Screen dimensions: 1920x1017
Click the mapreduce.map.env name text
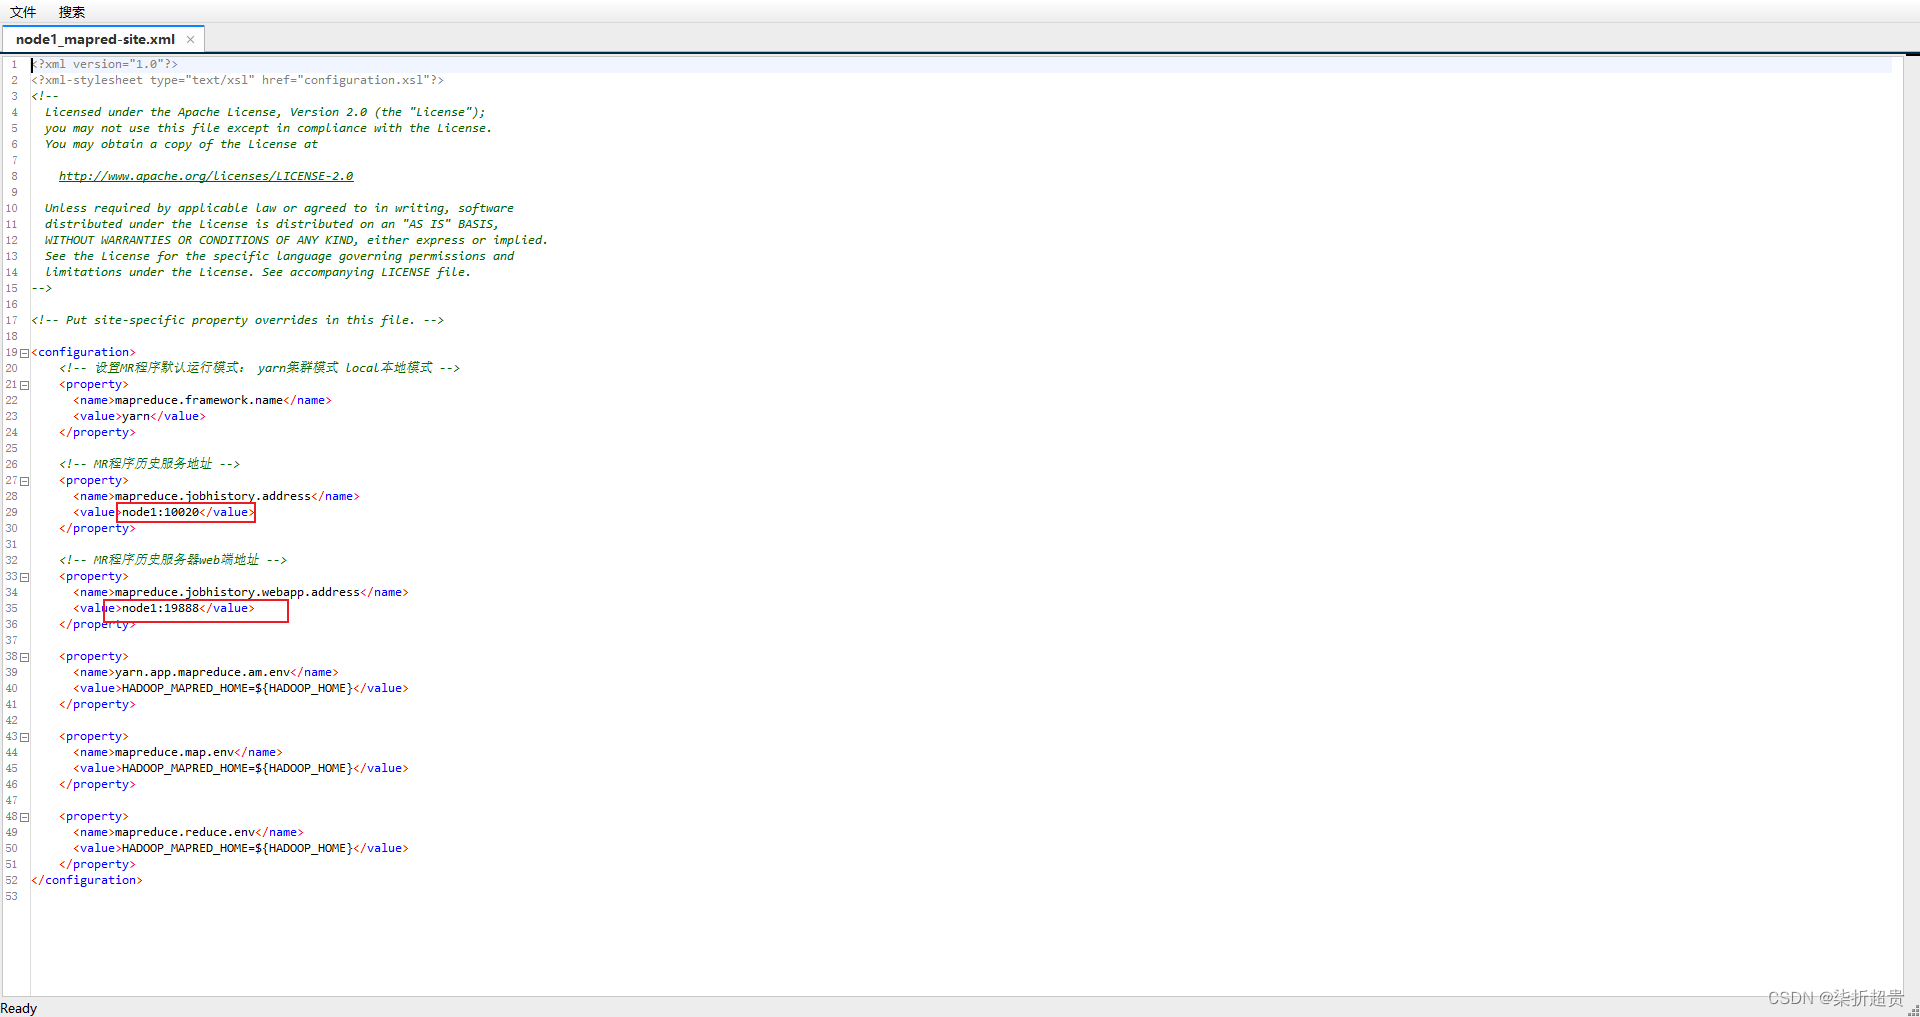click(x=174, y=752)
